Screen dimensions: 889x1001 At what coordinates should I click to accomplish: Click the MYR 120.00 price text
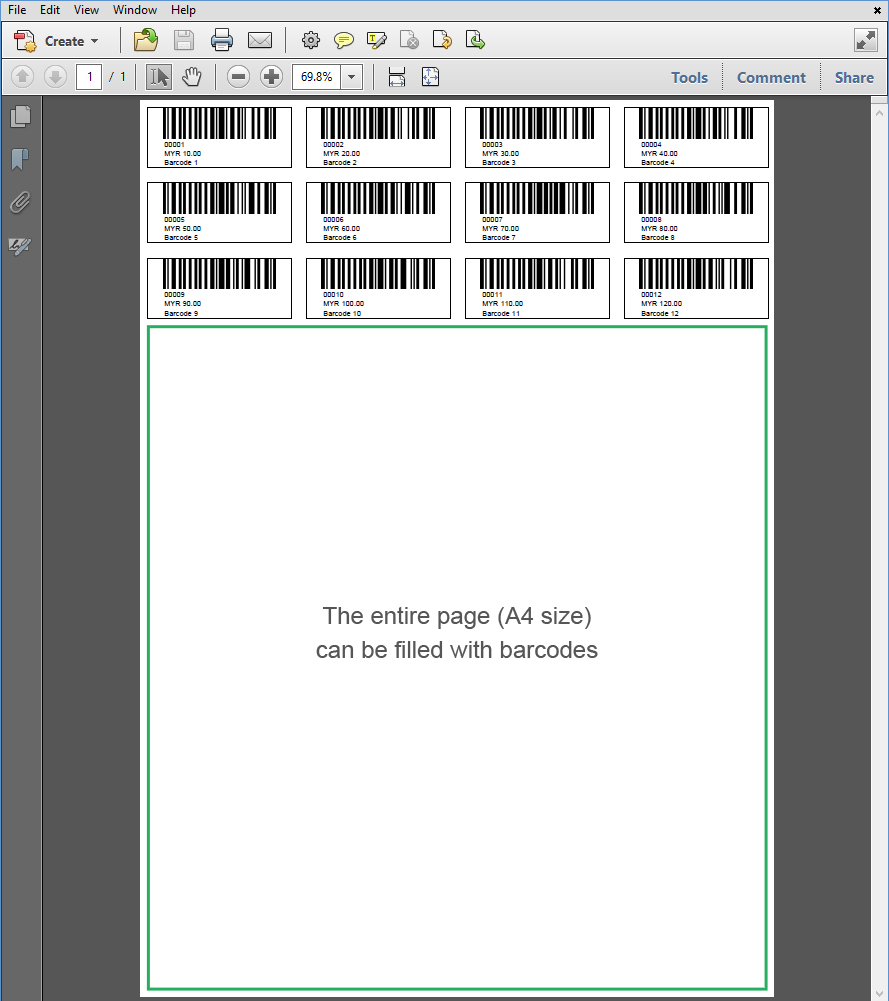pos(661,304)
